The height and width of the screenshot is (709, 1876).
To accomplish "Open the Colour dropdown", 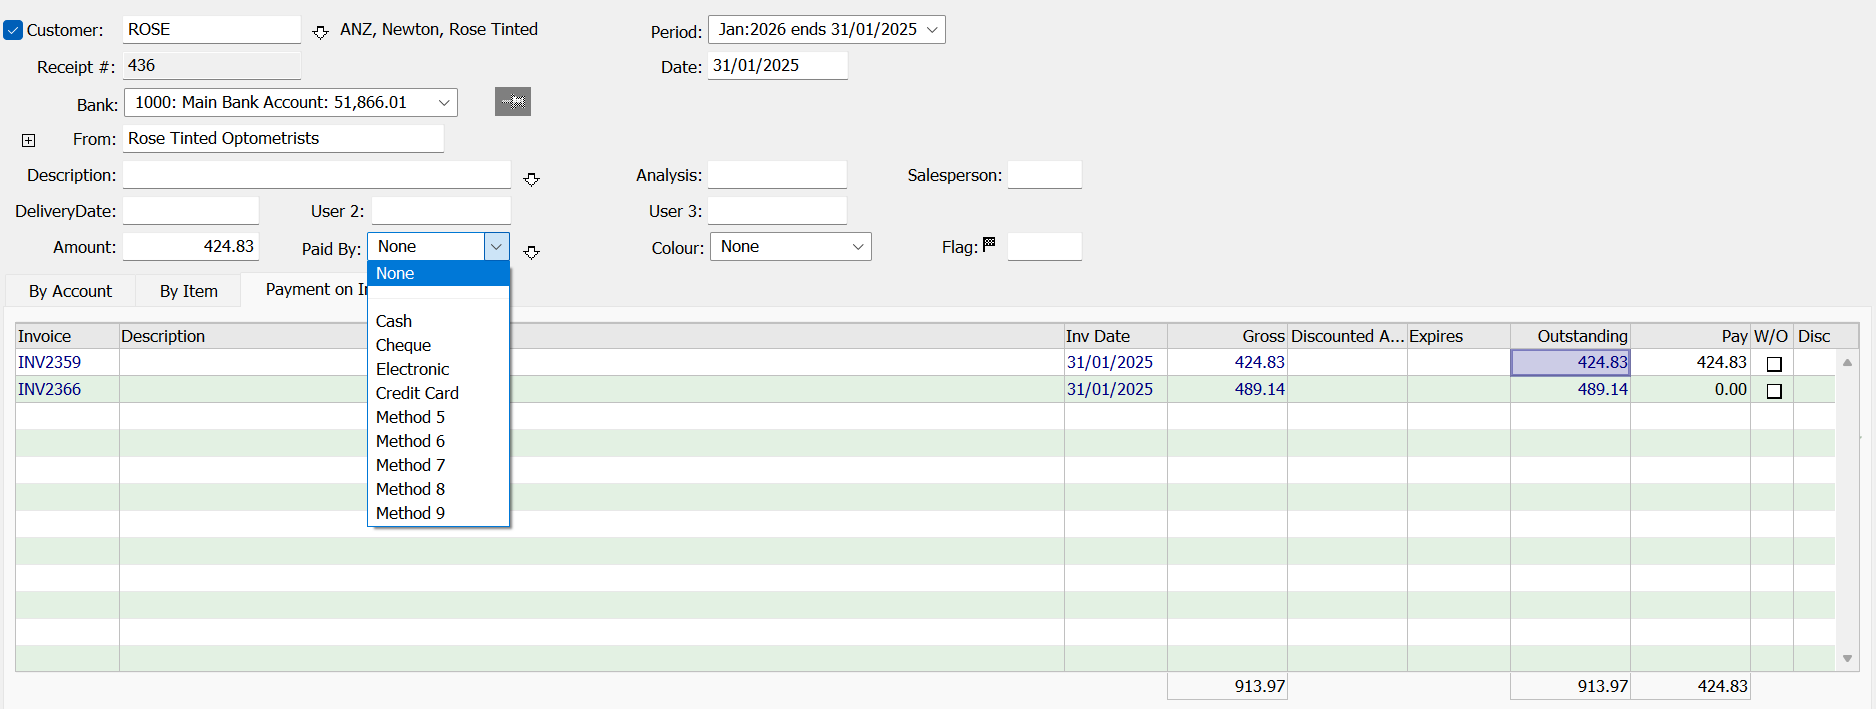I will point(858,247).
